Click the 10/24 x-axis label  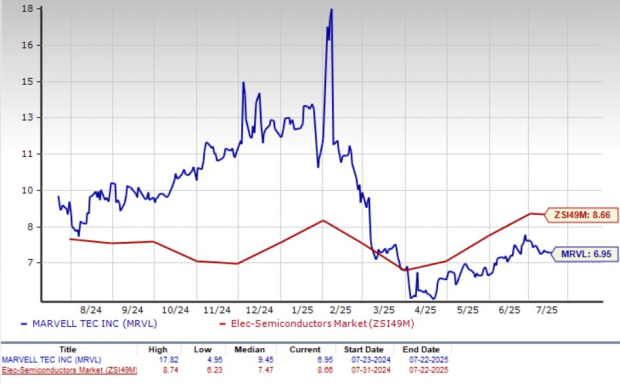coord(175,310)
